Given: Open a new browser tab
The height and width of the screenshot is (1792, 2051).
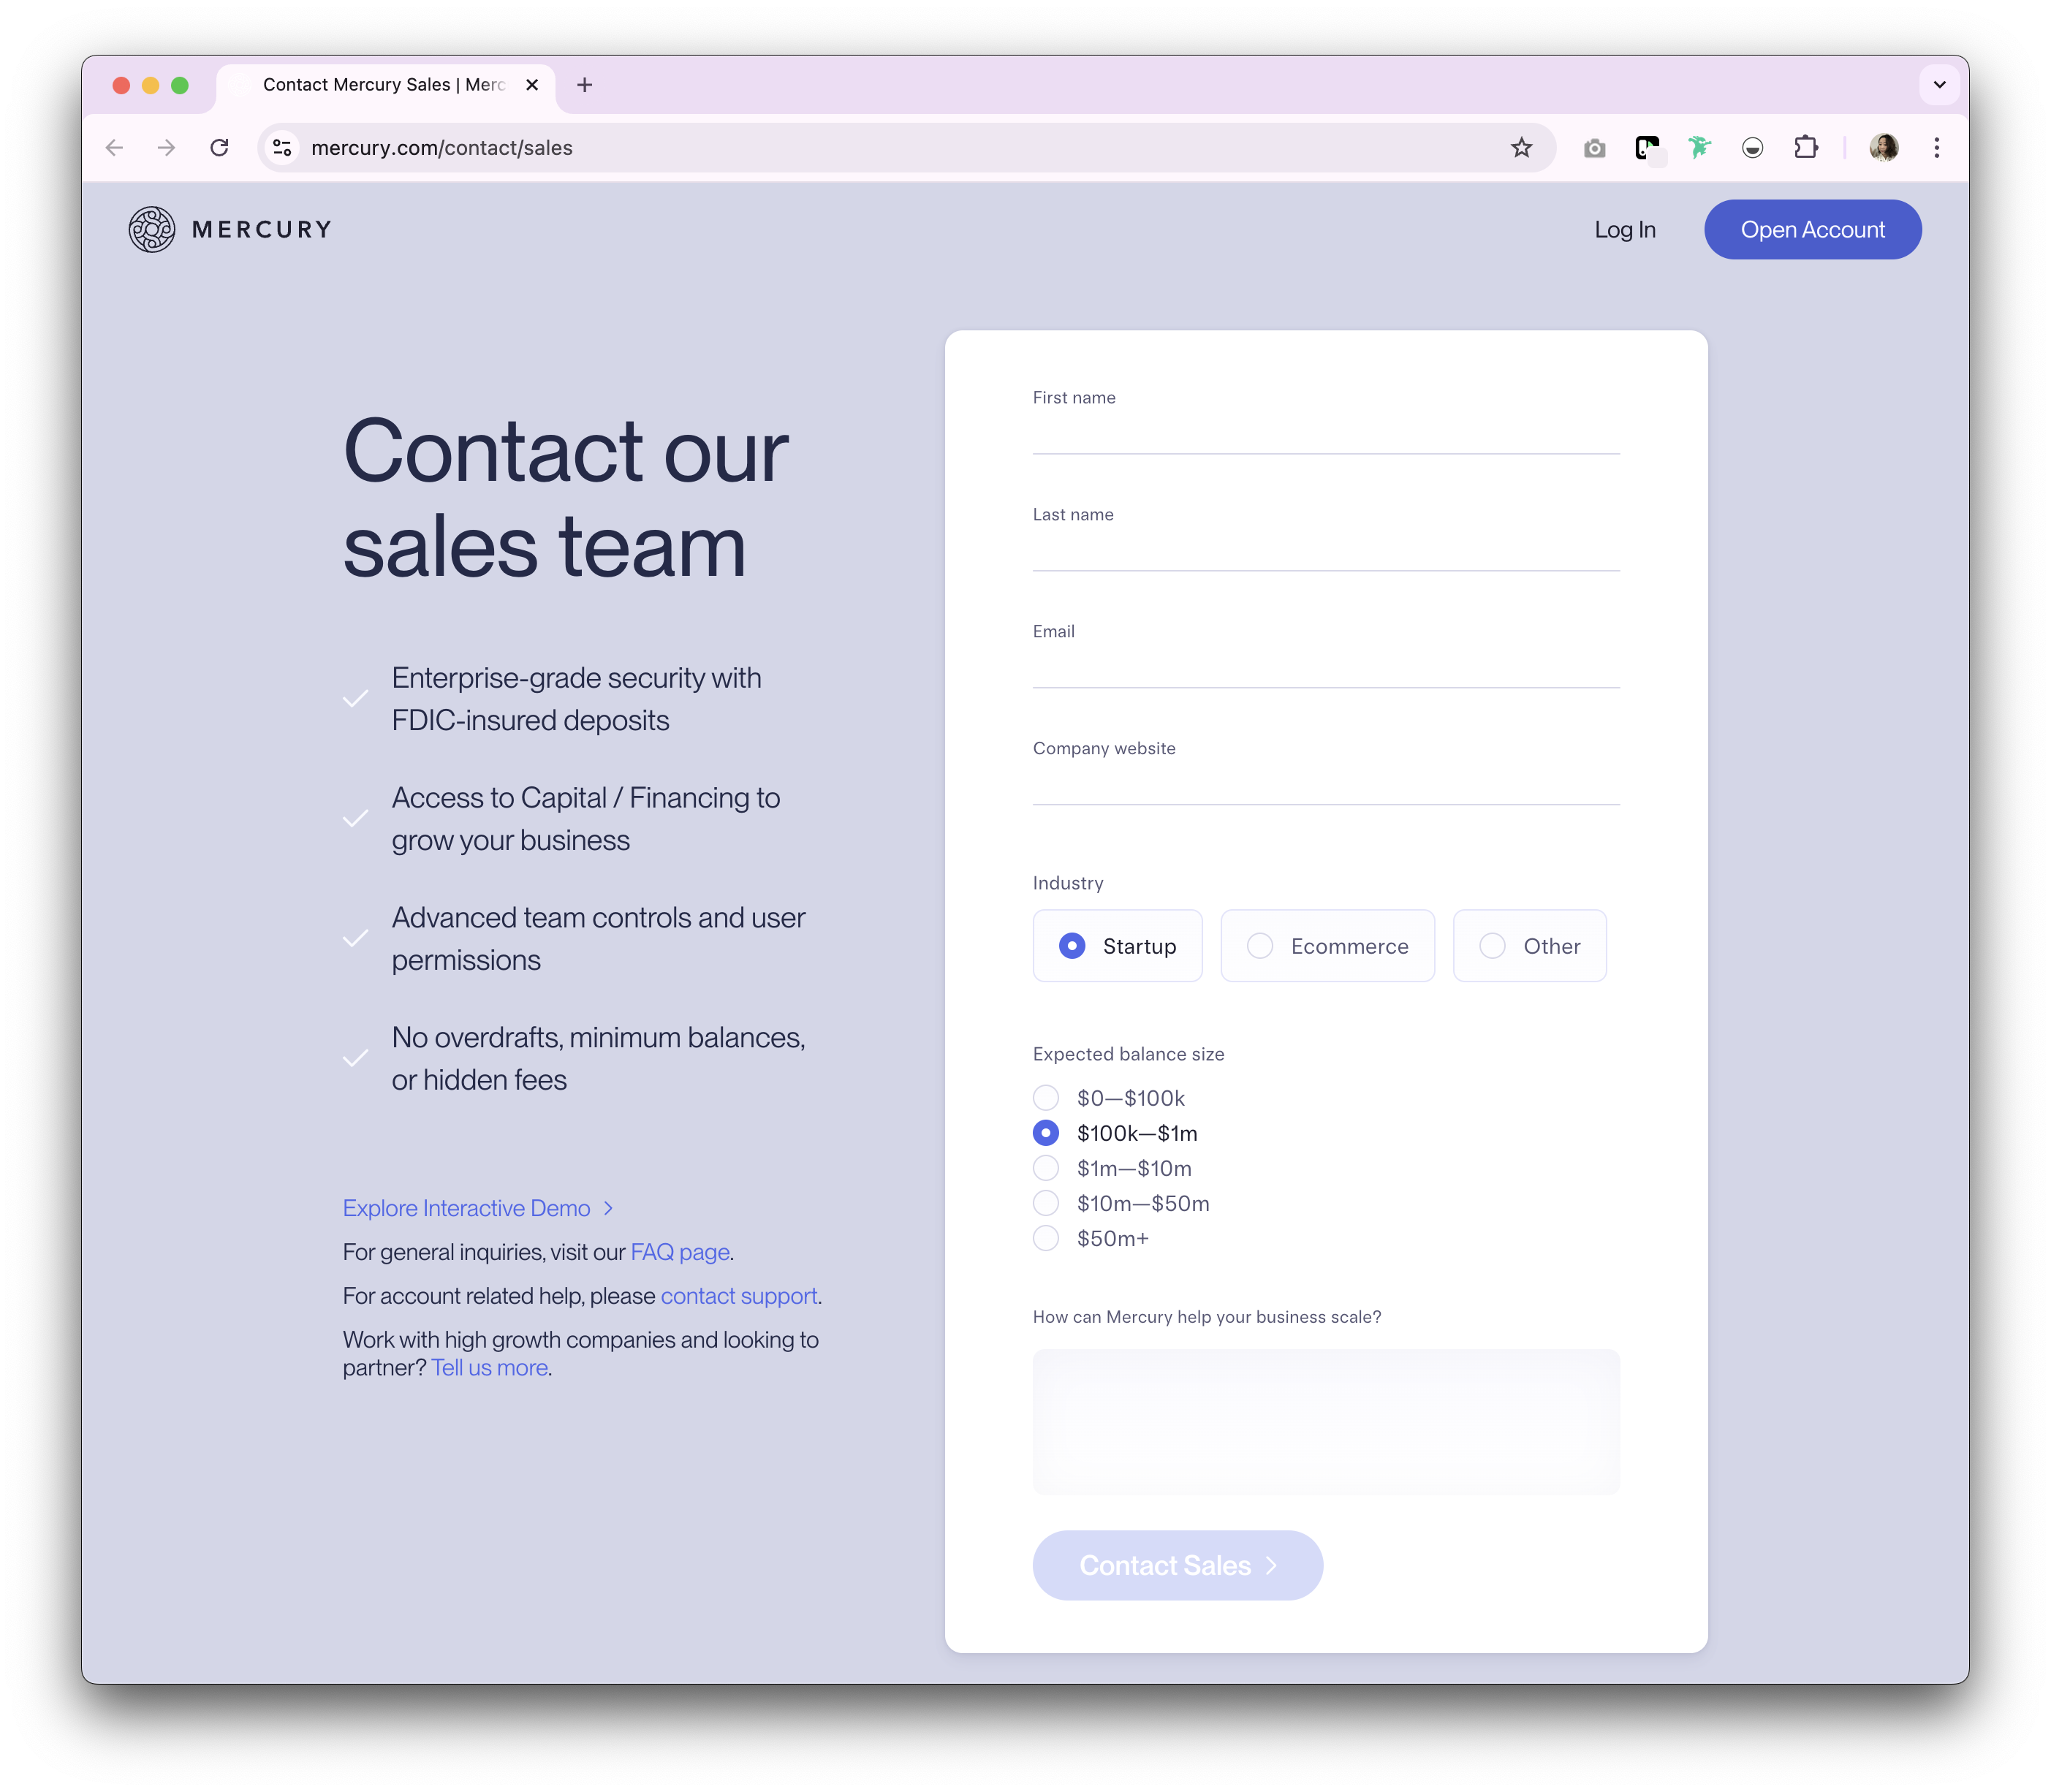Looking at the screenshot, I should point(585,85).
